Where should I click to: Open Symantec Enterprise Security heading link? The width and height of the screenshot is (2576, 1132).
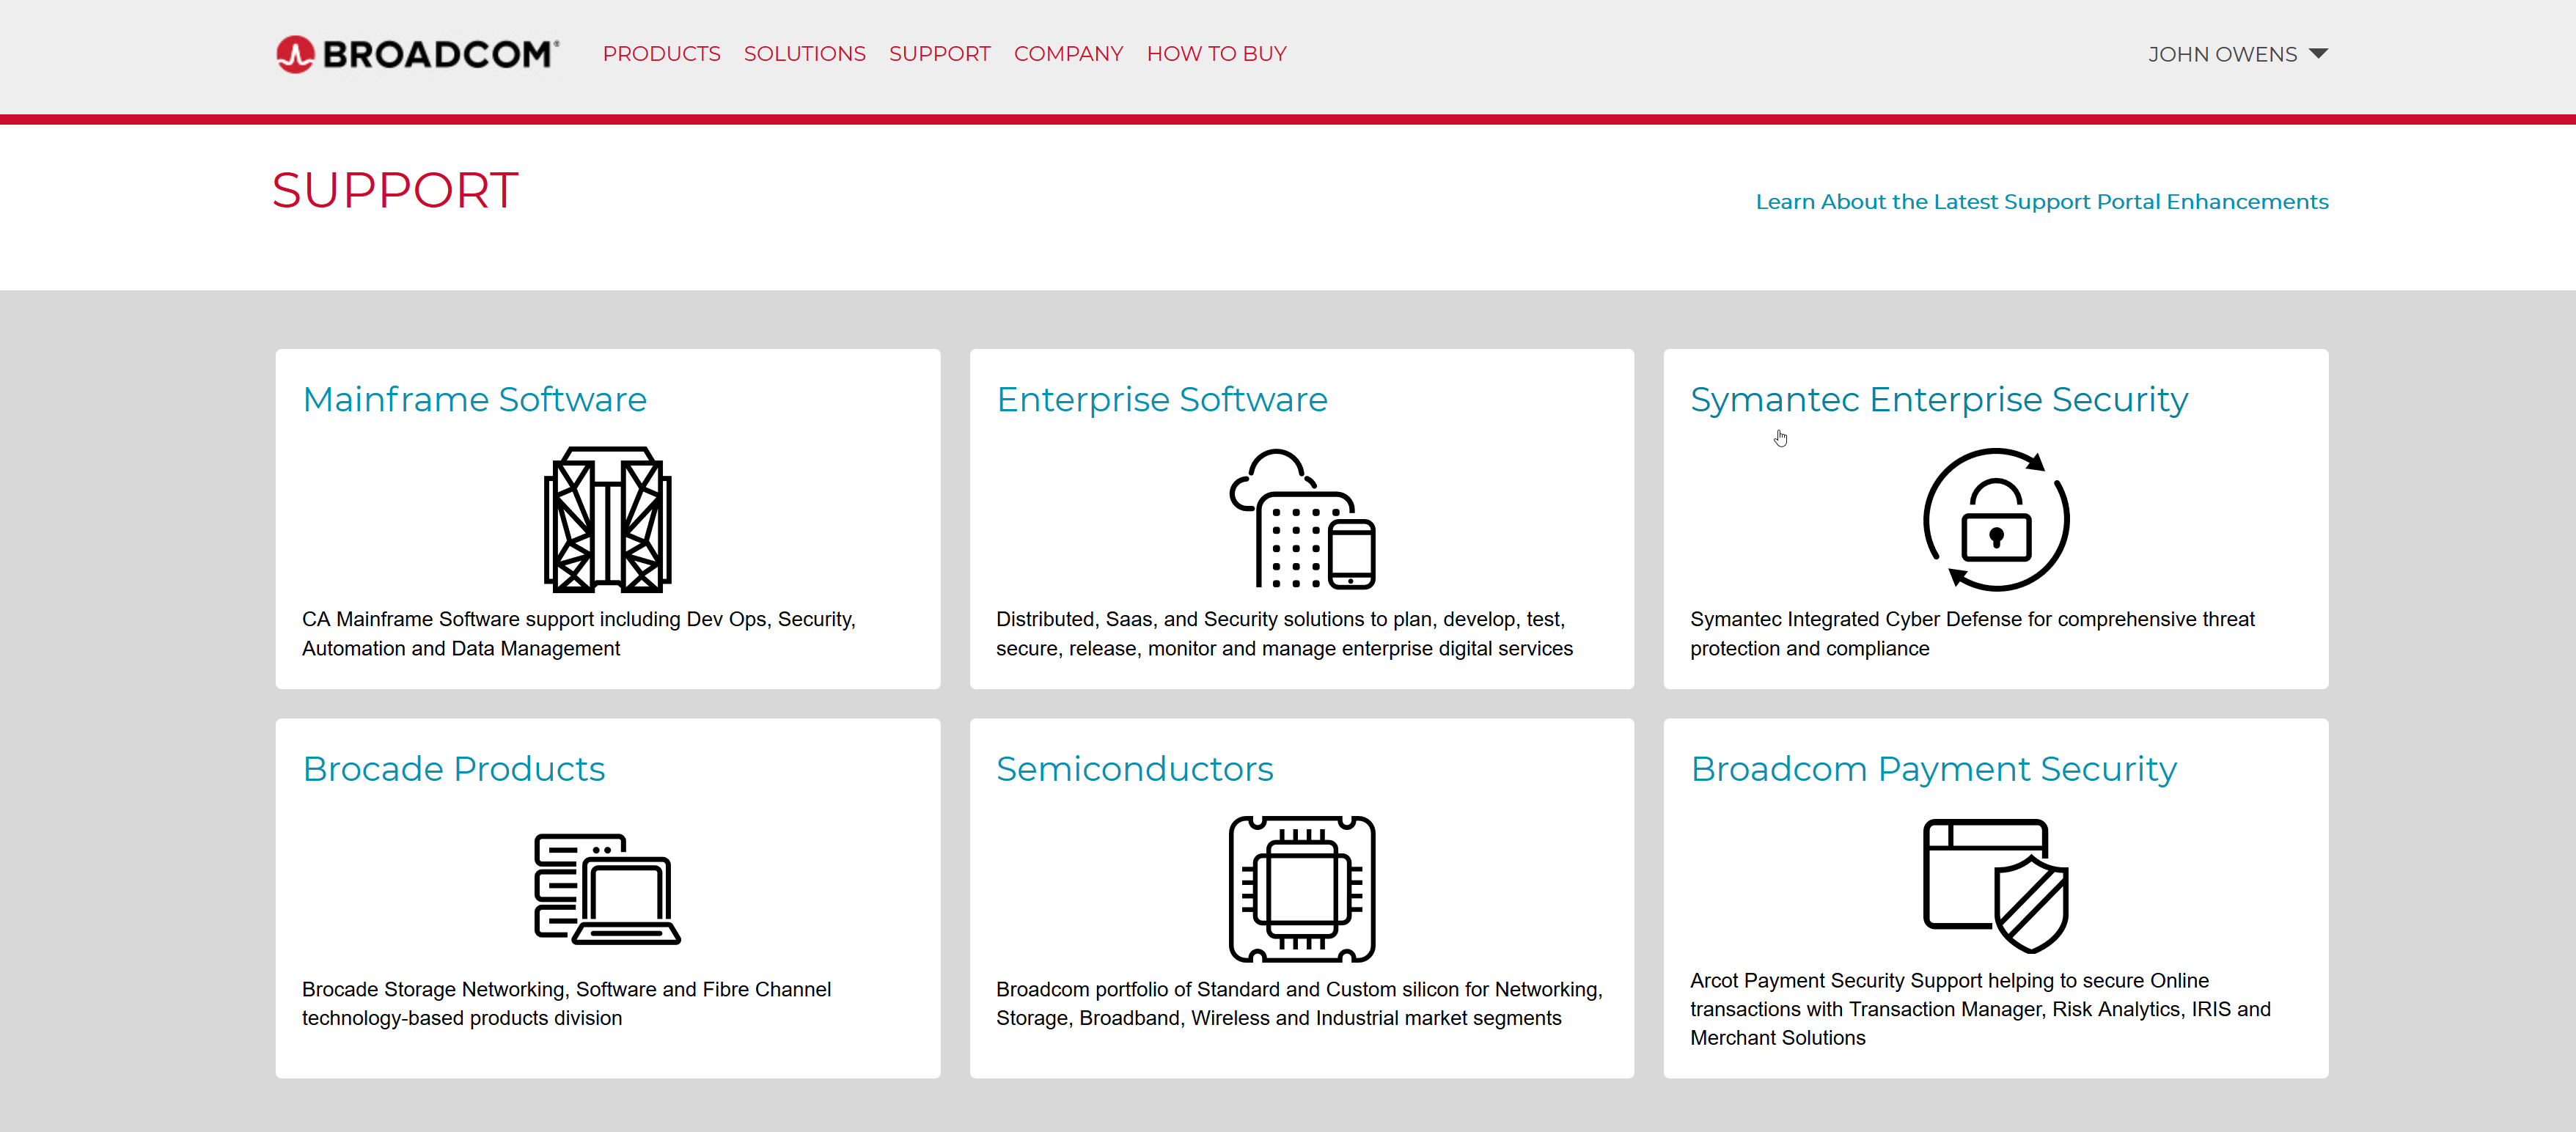pyautogui.click(x=1938, y=399)
